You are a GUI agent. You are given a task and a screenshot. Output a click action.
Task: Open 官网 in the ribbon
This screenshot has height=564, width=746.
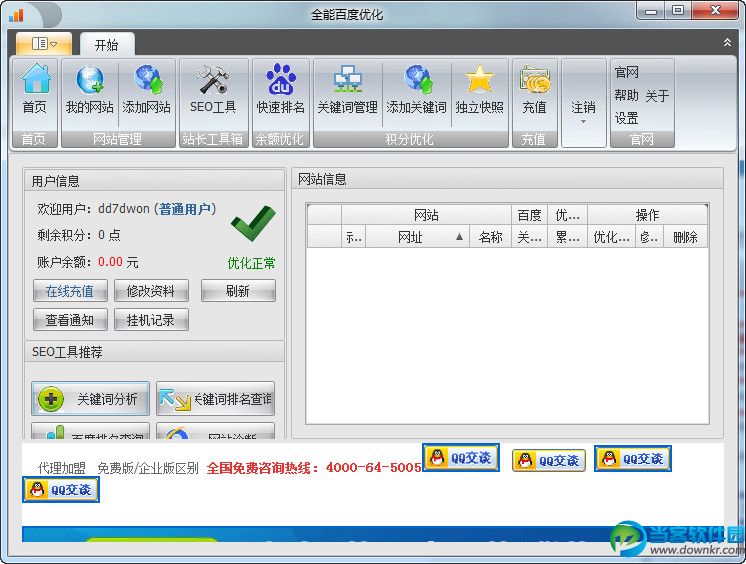coord(626,72)
